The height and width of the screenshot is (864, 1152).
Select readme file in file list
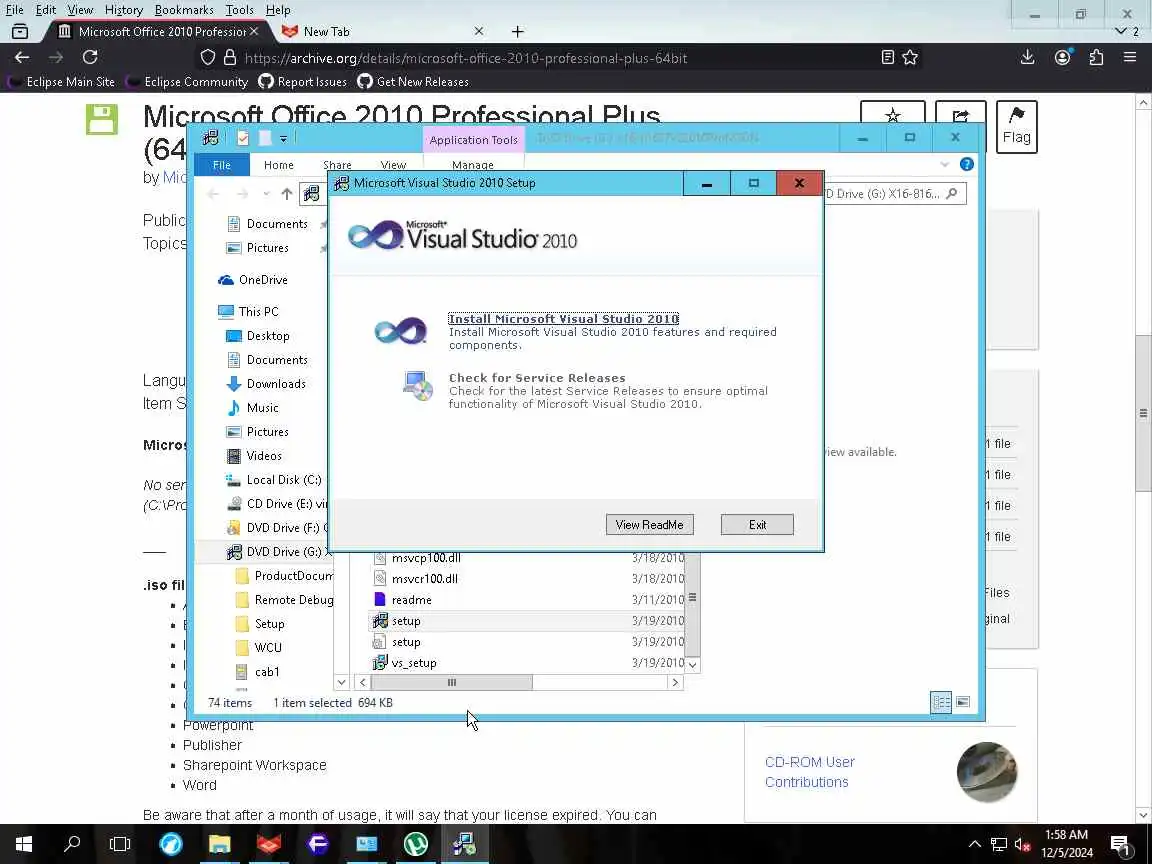click(x=403, y=600)
